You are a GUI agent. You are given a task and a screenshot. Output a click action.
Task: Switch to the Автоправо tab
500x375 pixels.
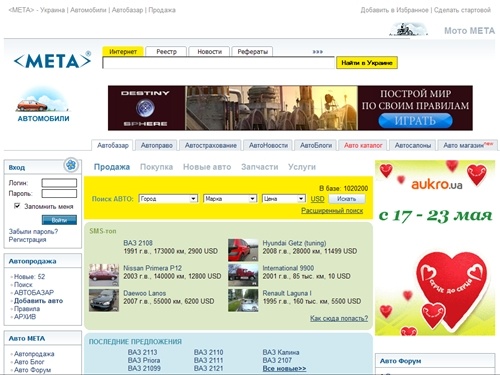156,145
